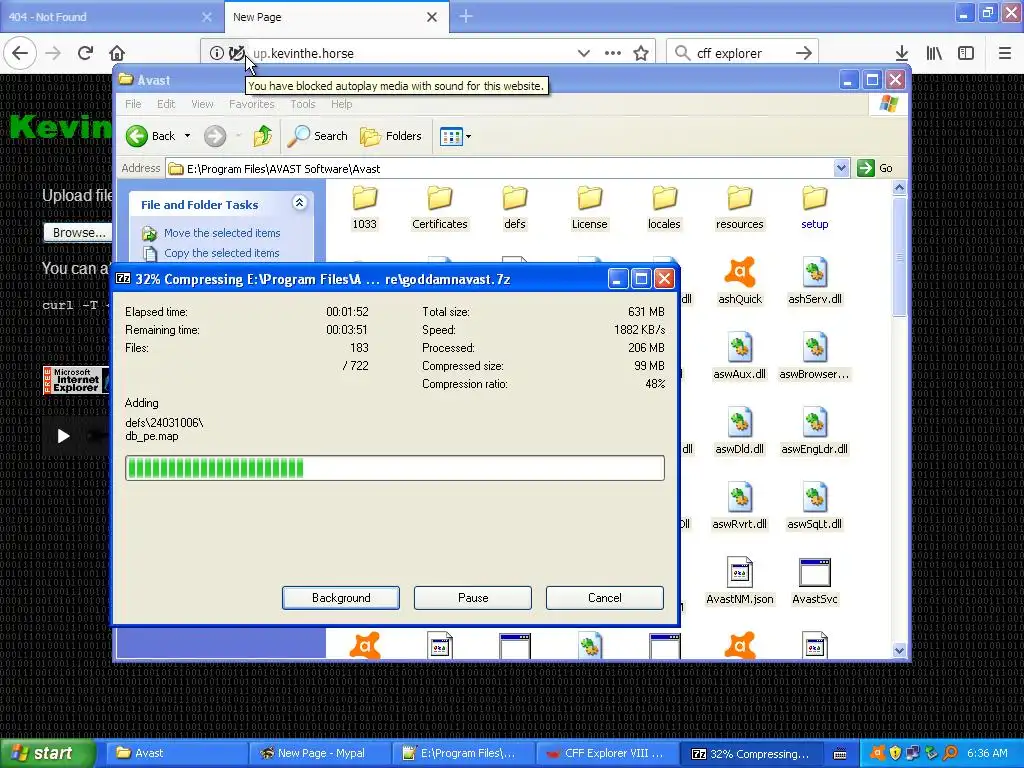Image resolution: width=1024 pixels, height=768 pixels.
Task: Open the Back history dropdown arrow
Action: [x=187, y=136]
